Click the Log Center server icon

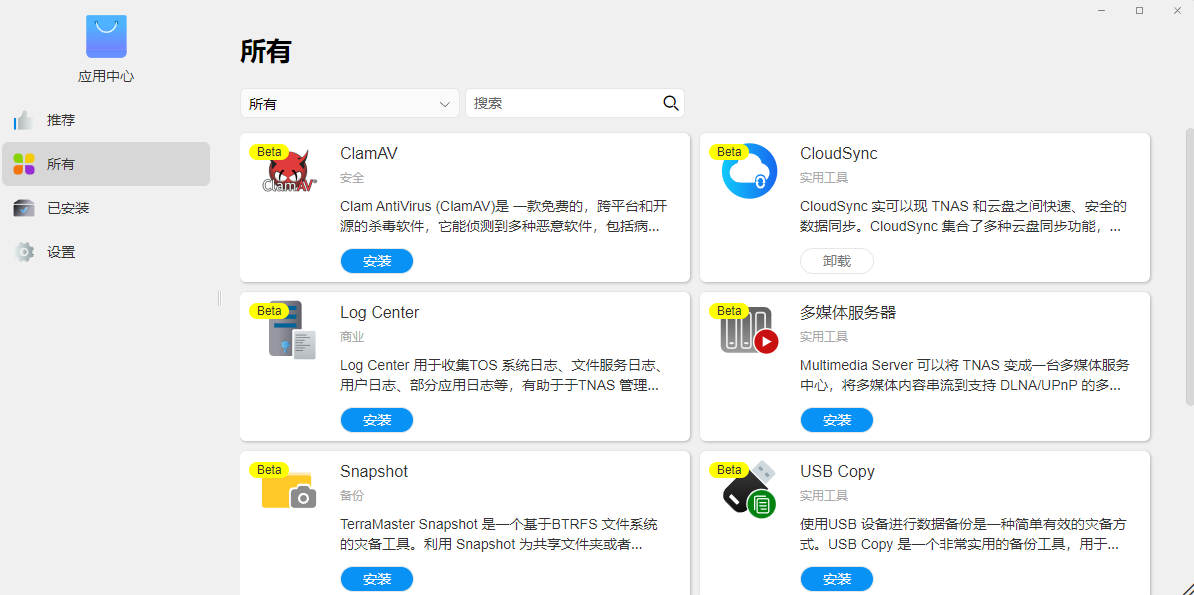(291, 330)
